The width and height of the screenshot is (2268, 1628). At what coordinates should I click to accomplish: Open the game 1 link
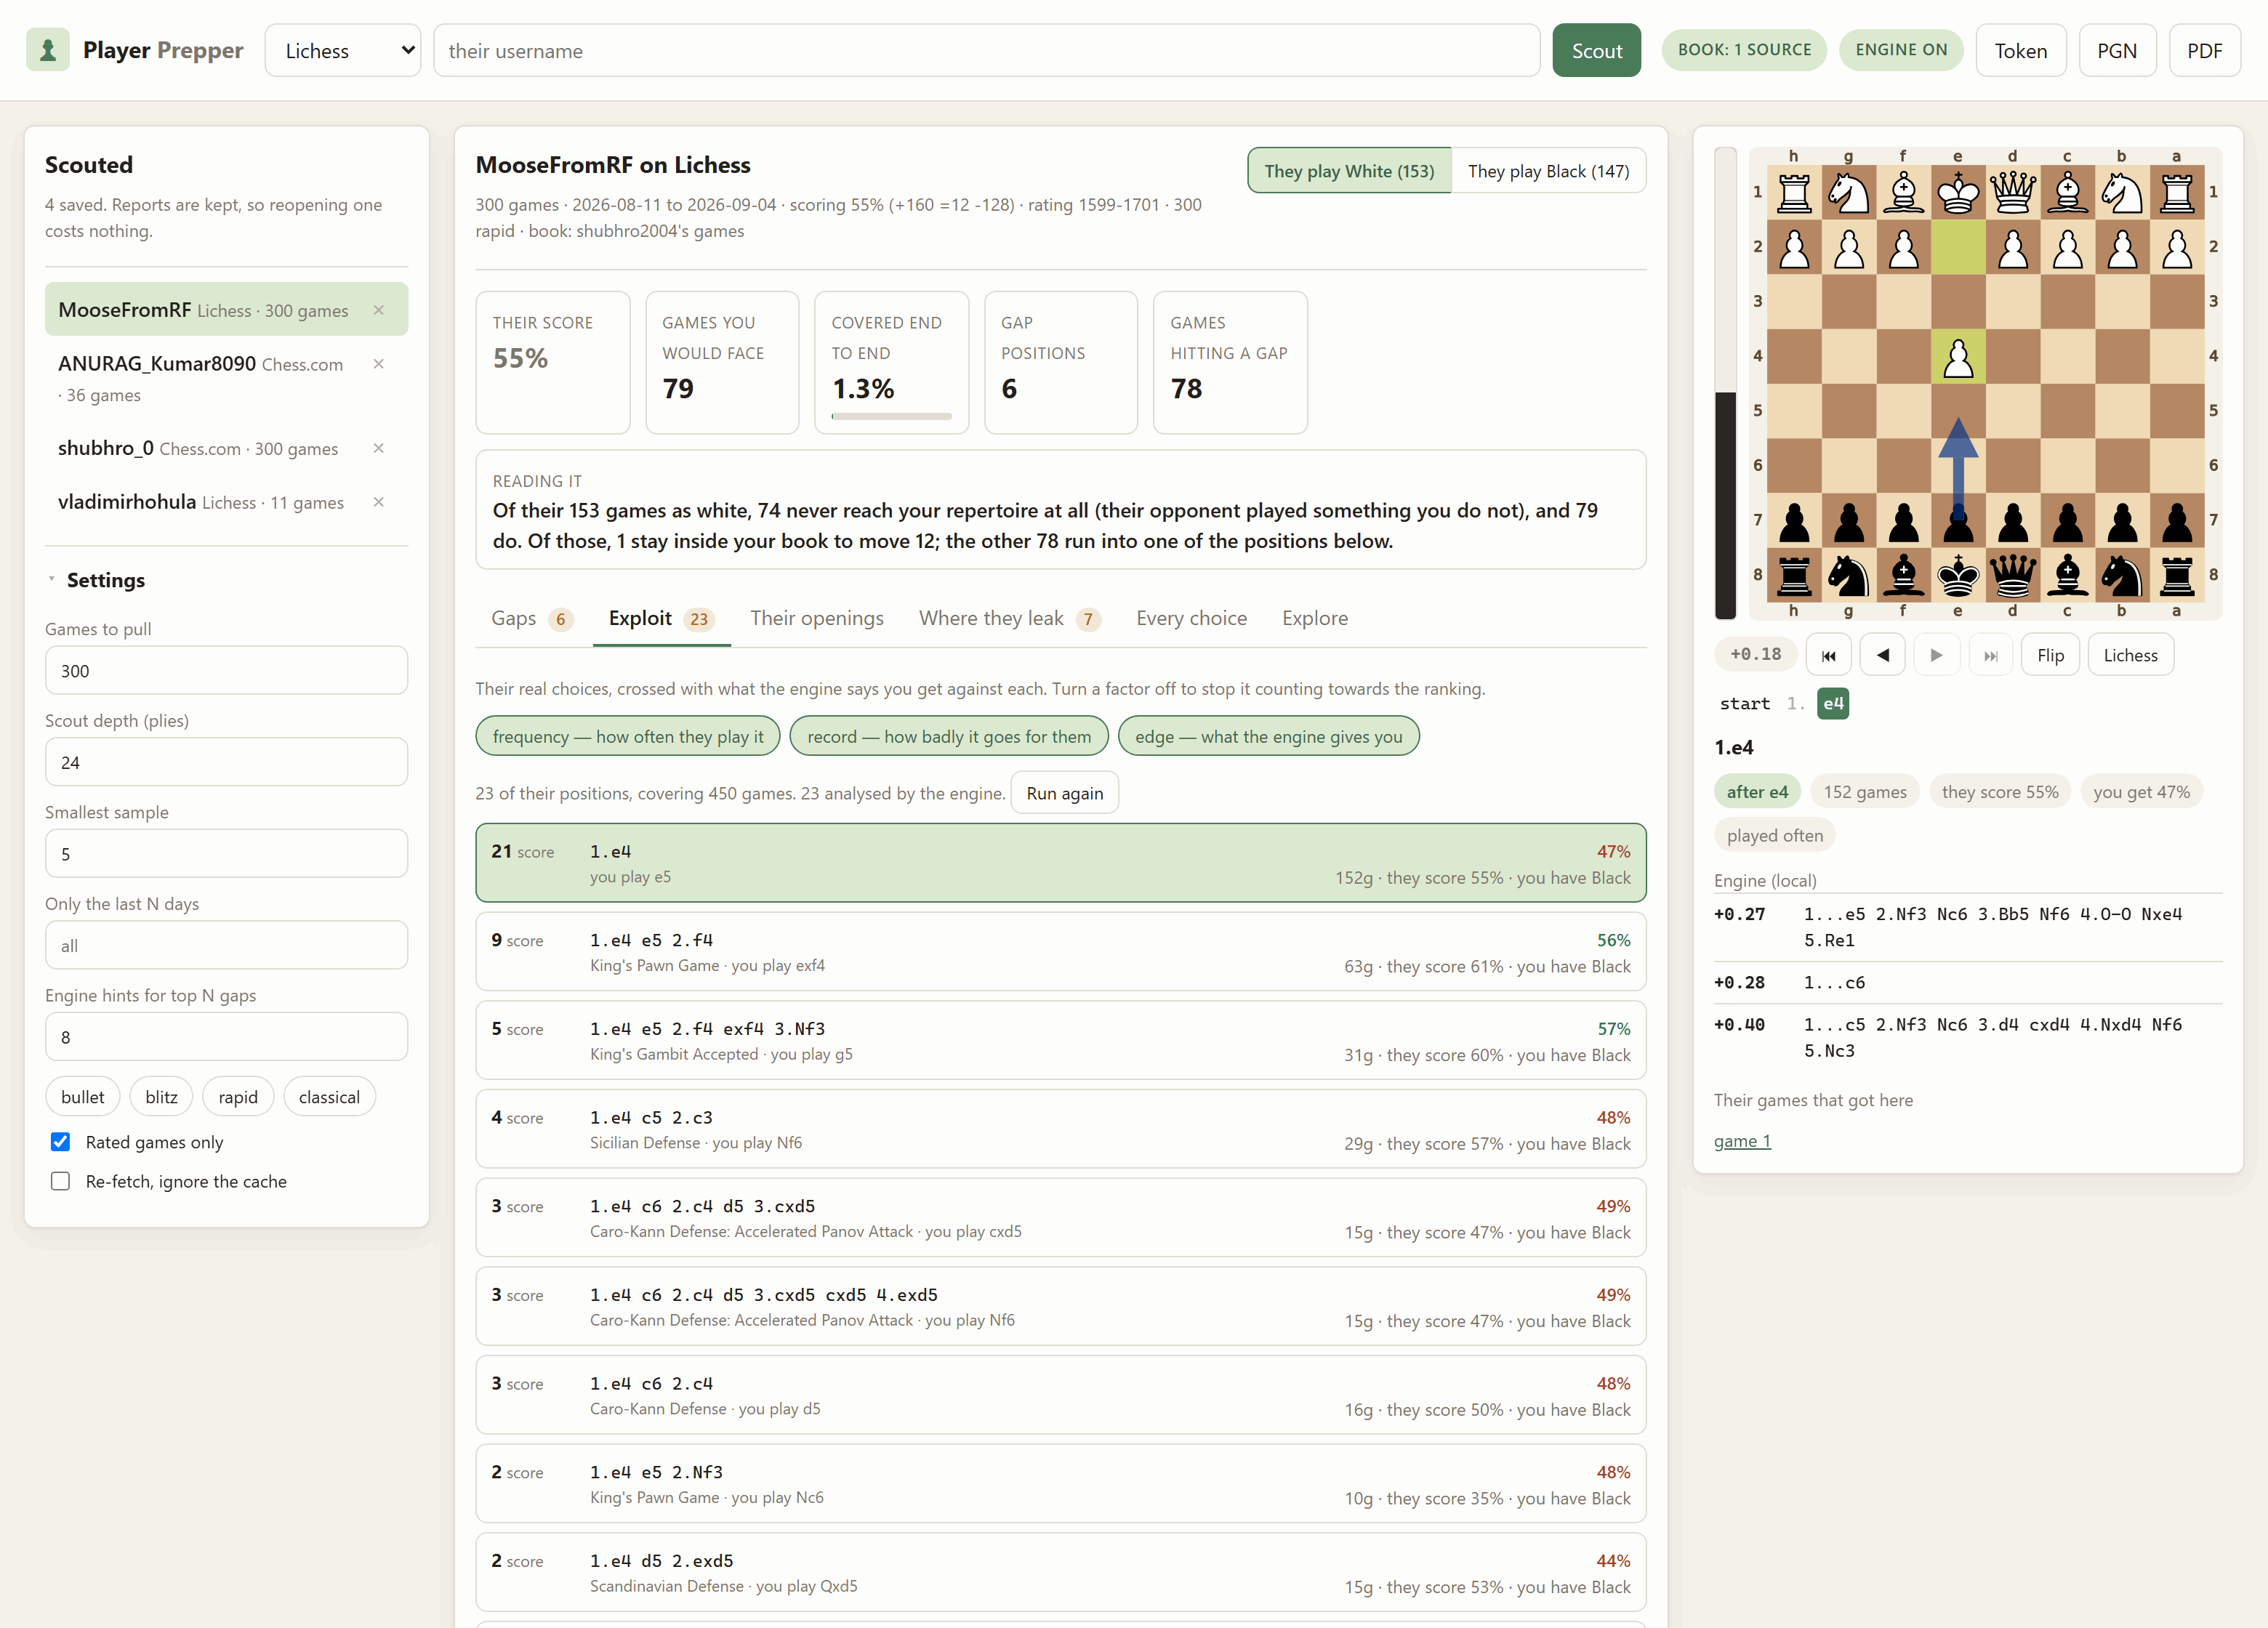[1742, 1141]
